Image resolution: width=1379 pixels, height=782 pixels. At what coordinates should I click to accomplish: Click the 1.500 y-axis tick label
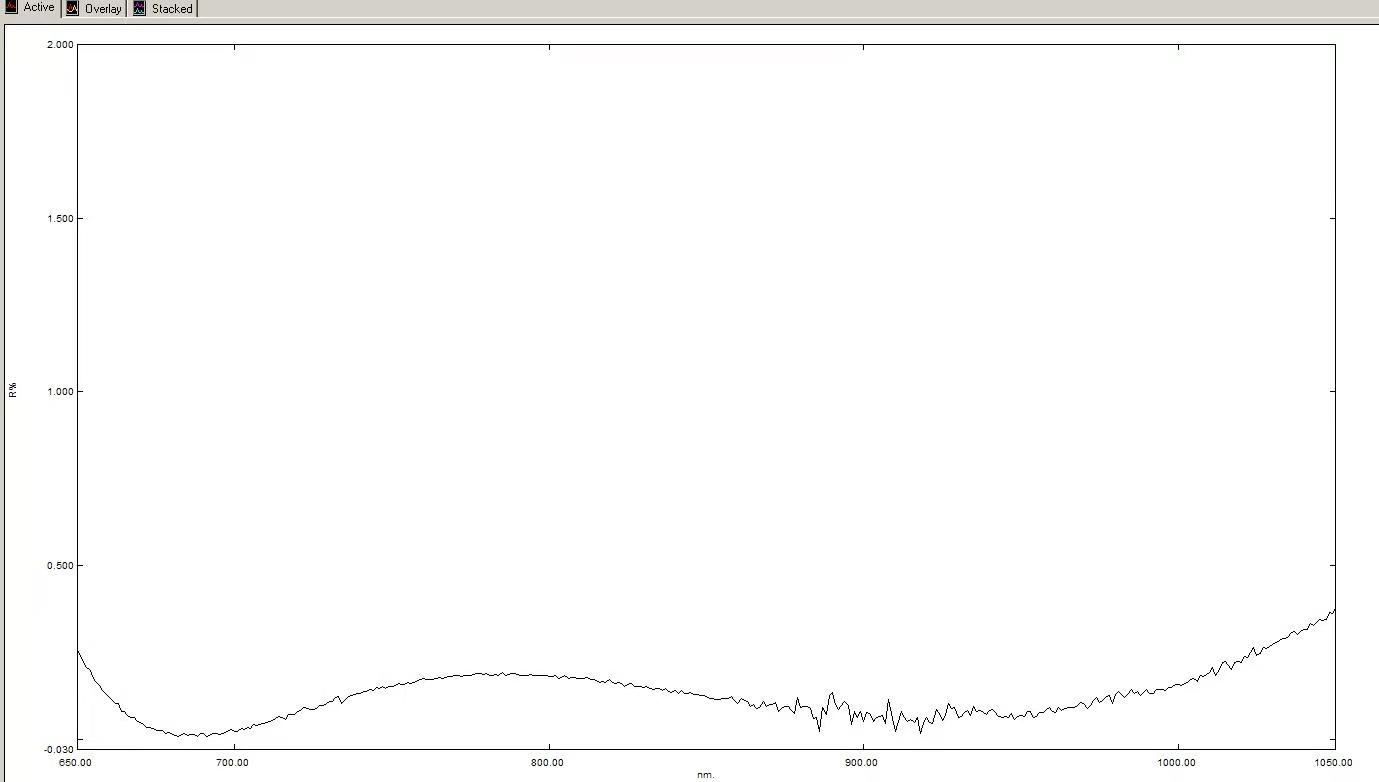60,219
